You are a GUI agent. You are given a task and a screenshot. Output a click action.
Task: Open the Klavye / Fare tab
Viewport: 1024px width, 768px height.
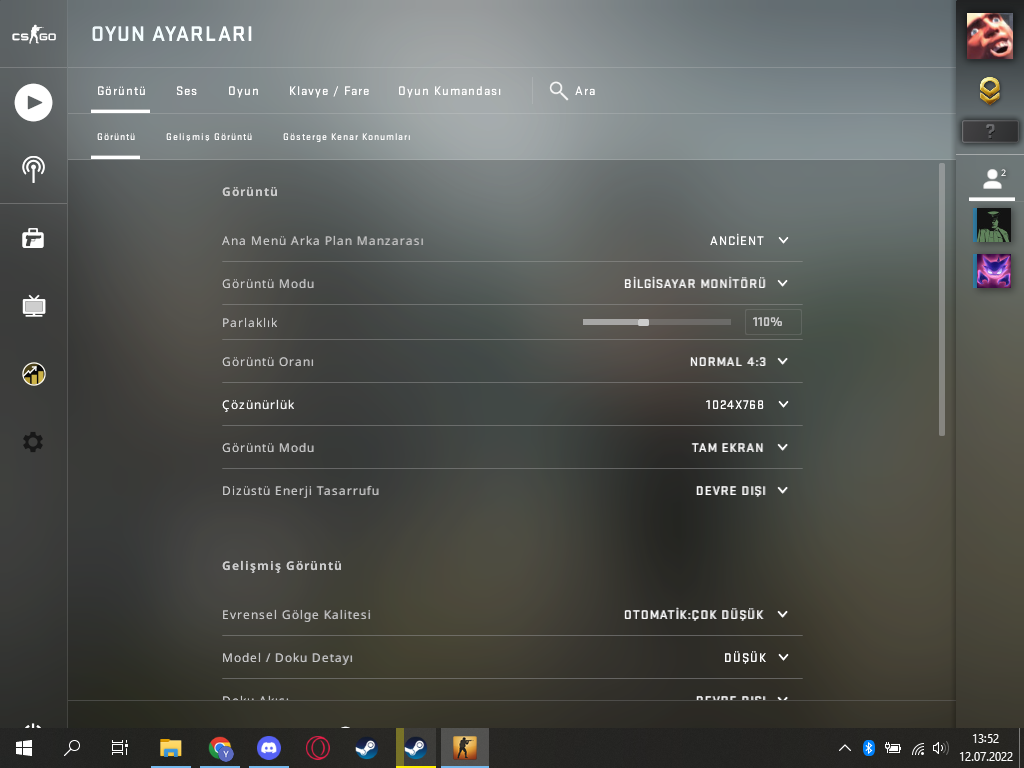(x=329, y=91)
